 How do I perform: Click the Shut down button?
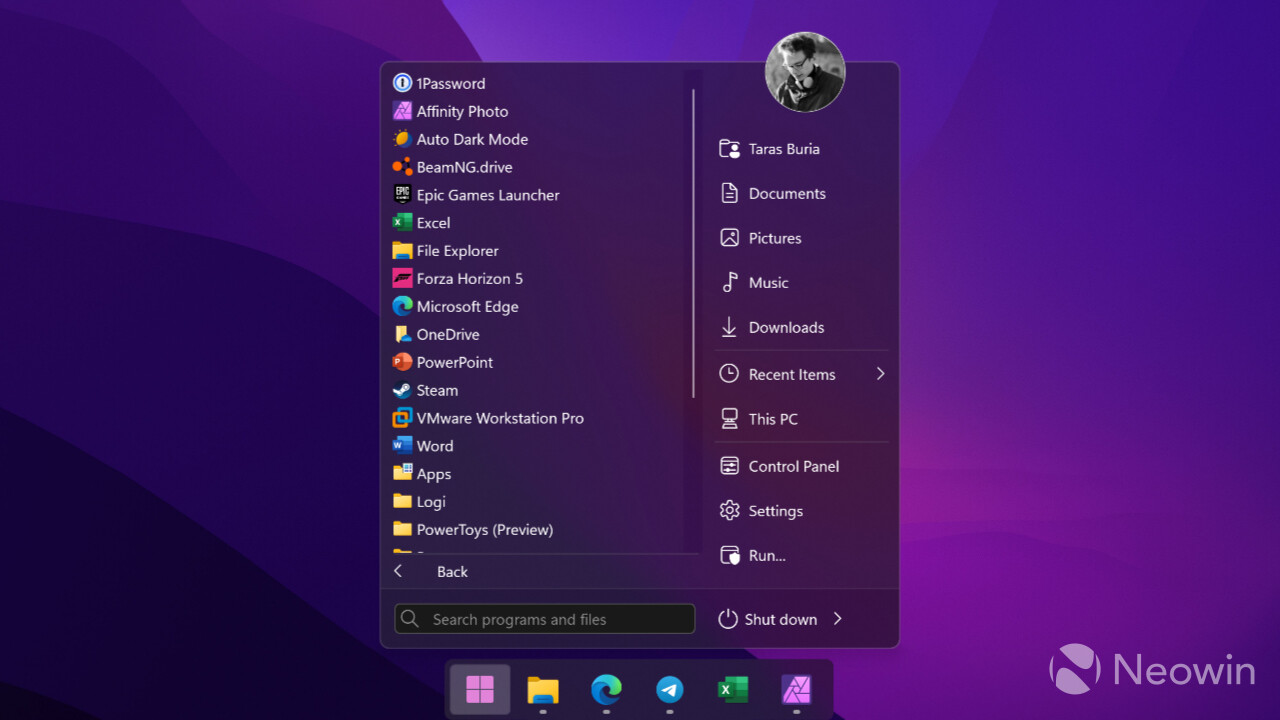tap(768, 619)
